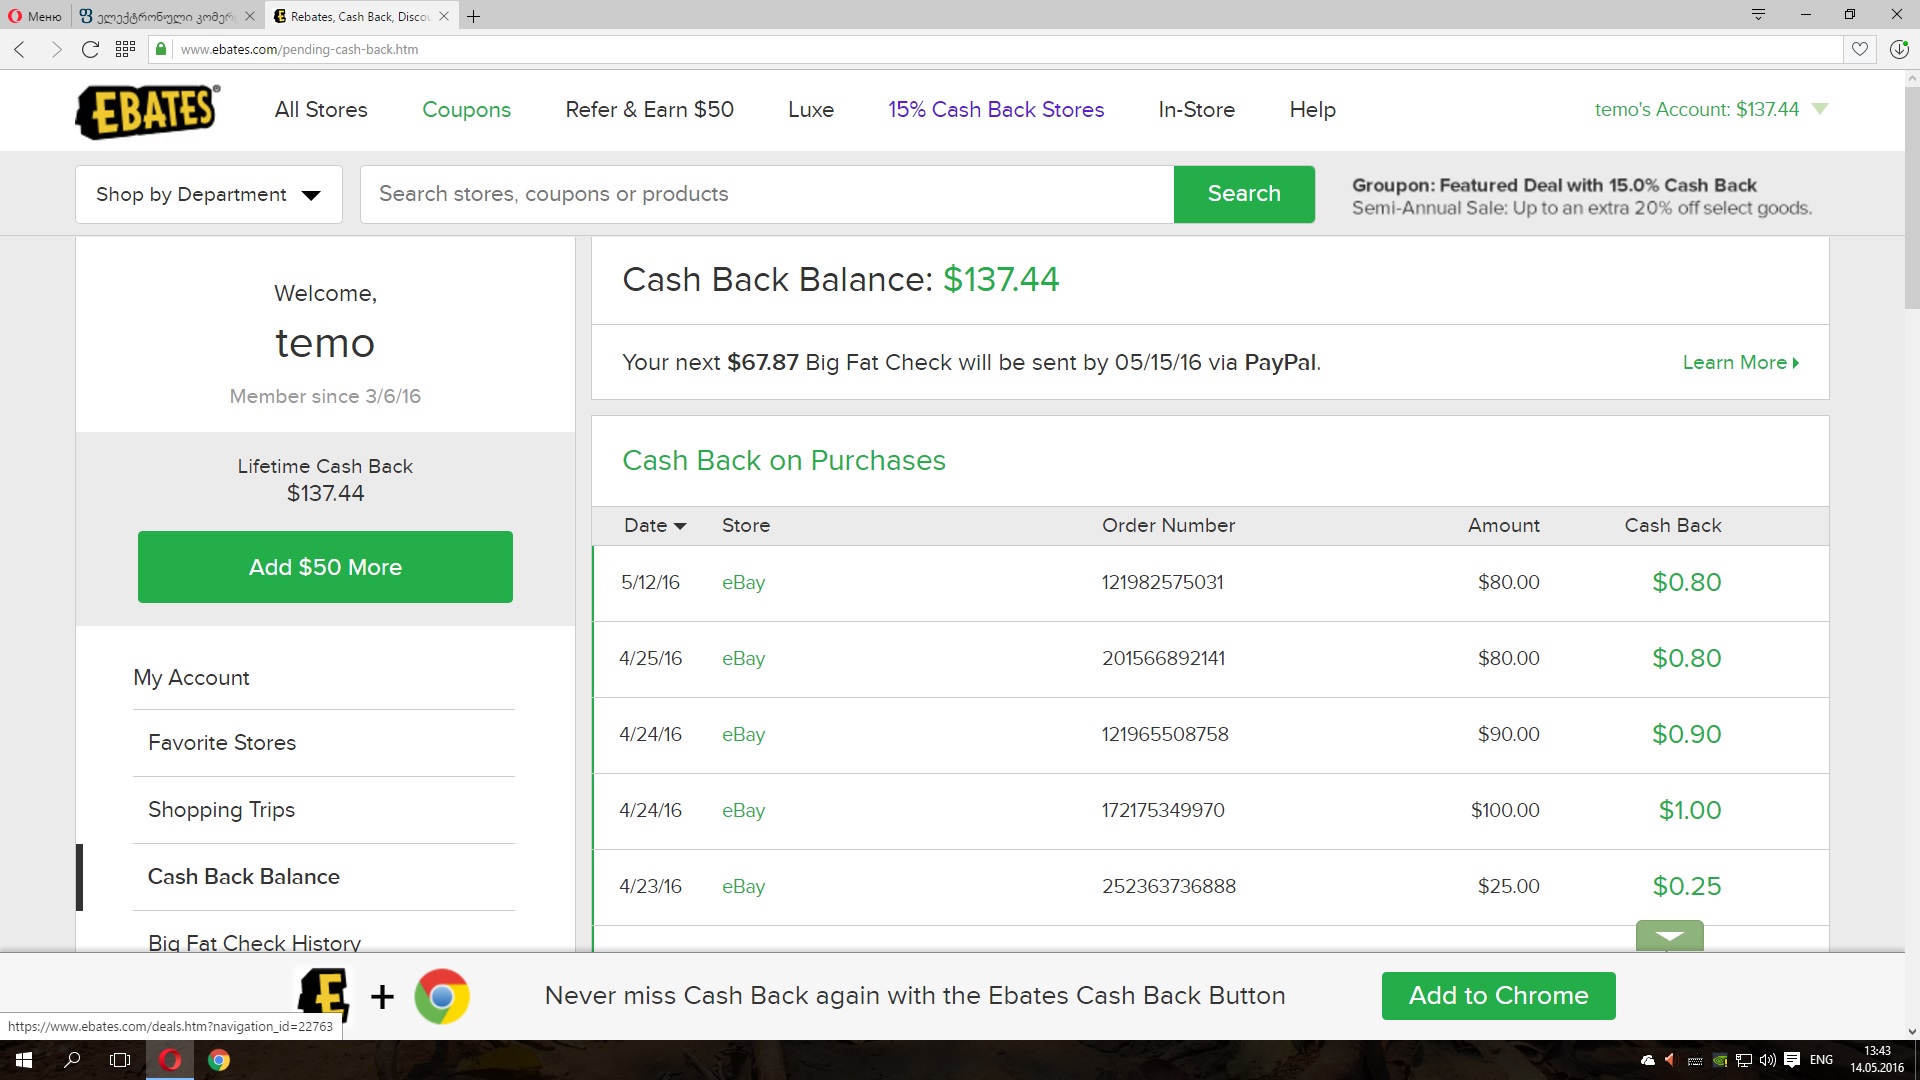Open the Learn More link
1920x1080 pixels.
coord(1740,363)
